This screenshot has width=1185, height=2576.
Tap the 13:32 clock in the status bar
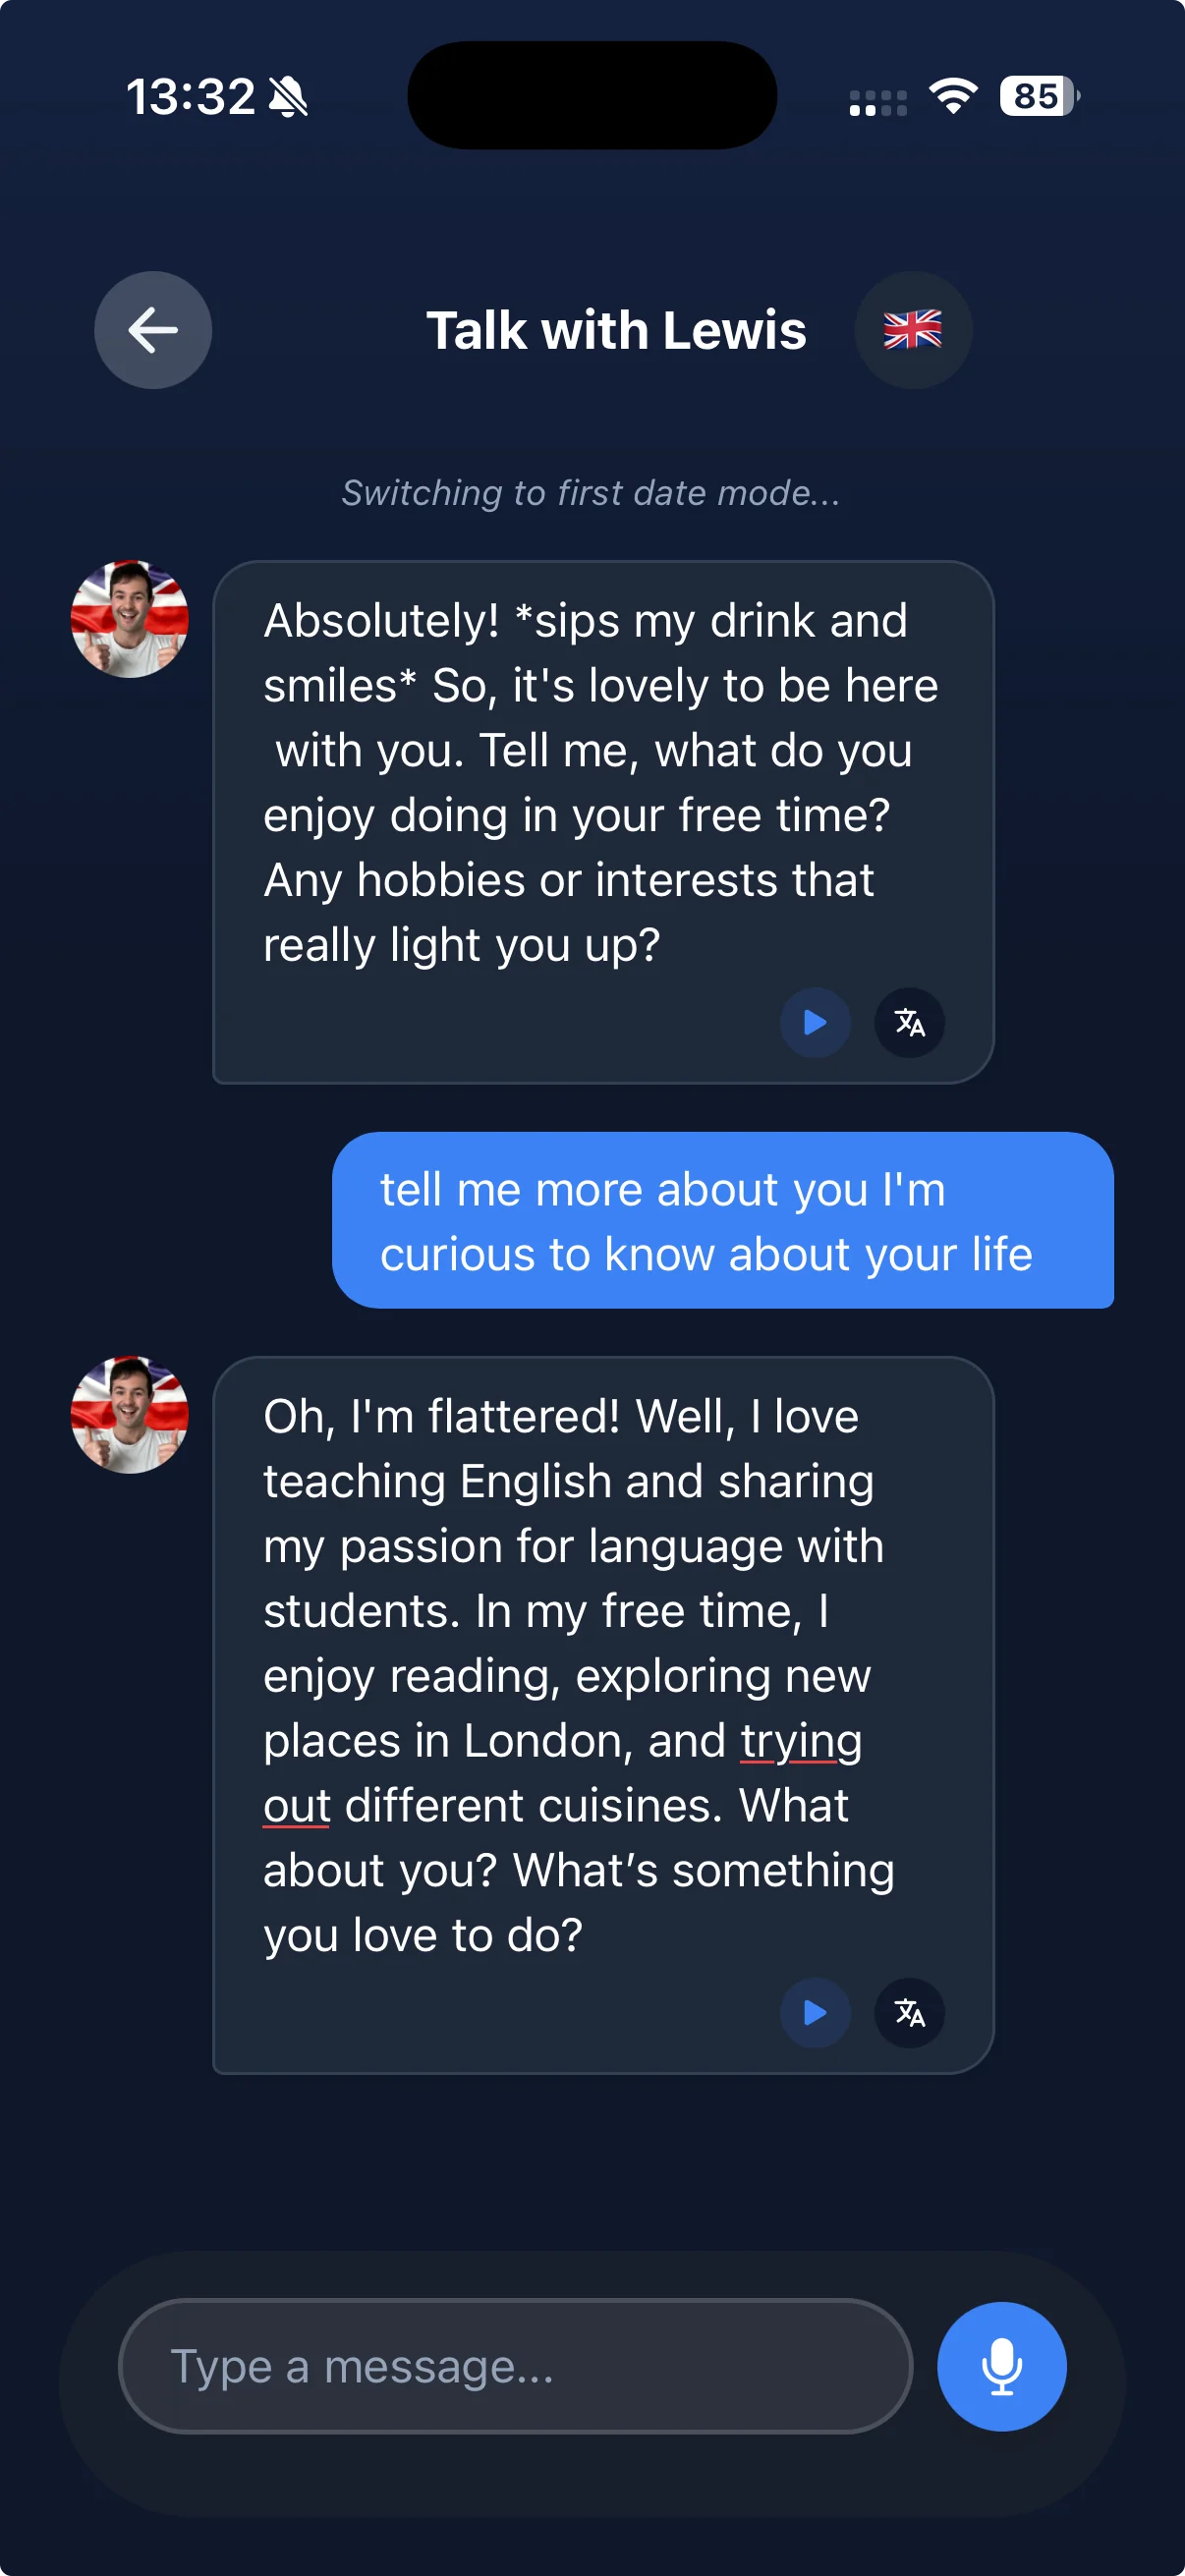click(190, 97)
